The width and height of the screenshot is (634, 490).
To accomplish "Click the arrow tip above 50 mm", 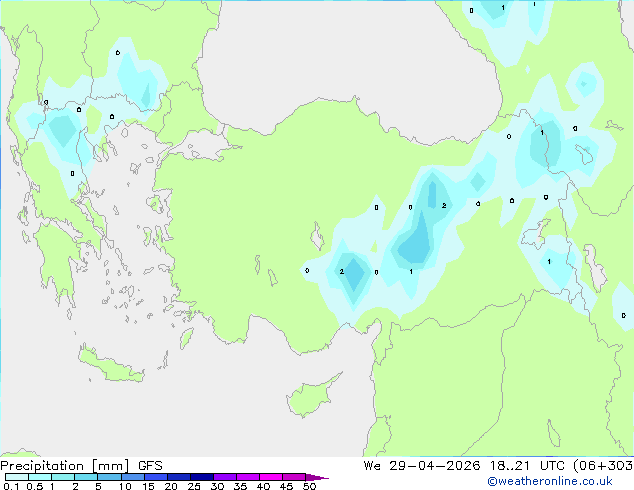I will coord(317,477).
